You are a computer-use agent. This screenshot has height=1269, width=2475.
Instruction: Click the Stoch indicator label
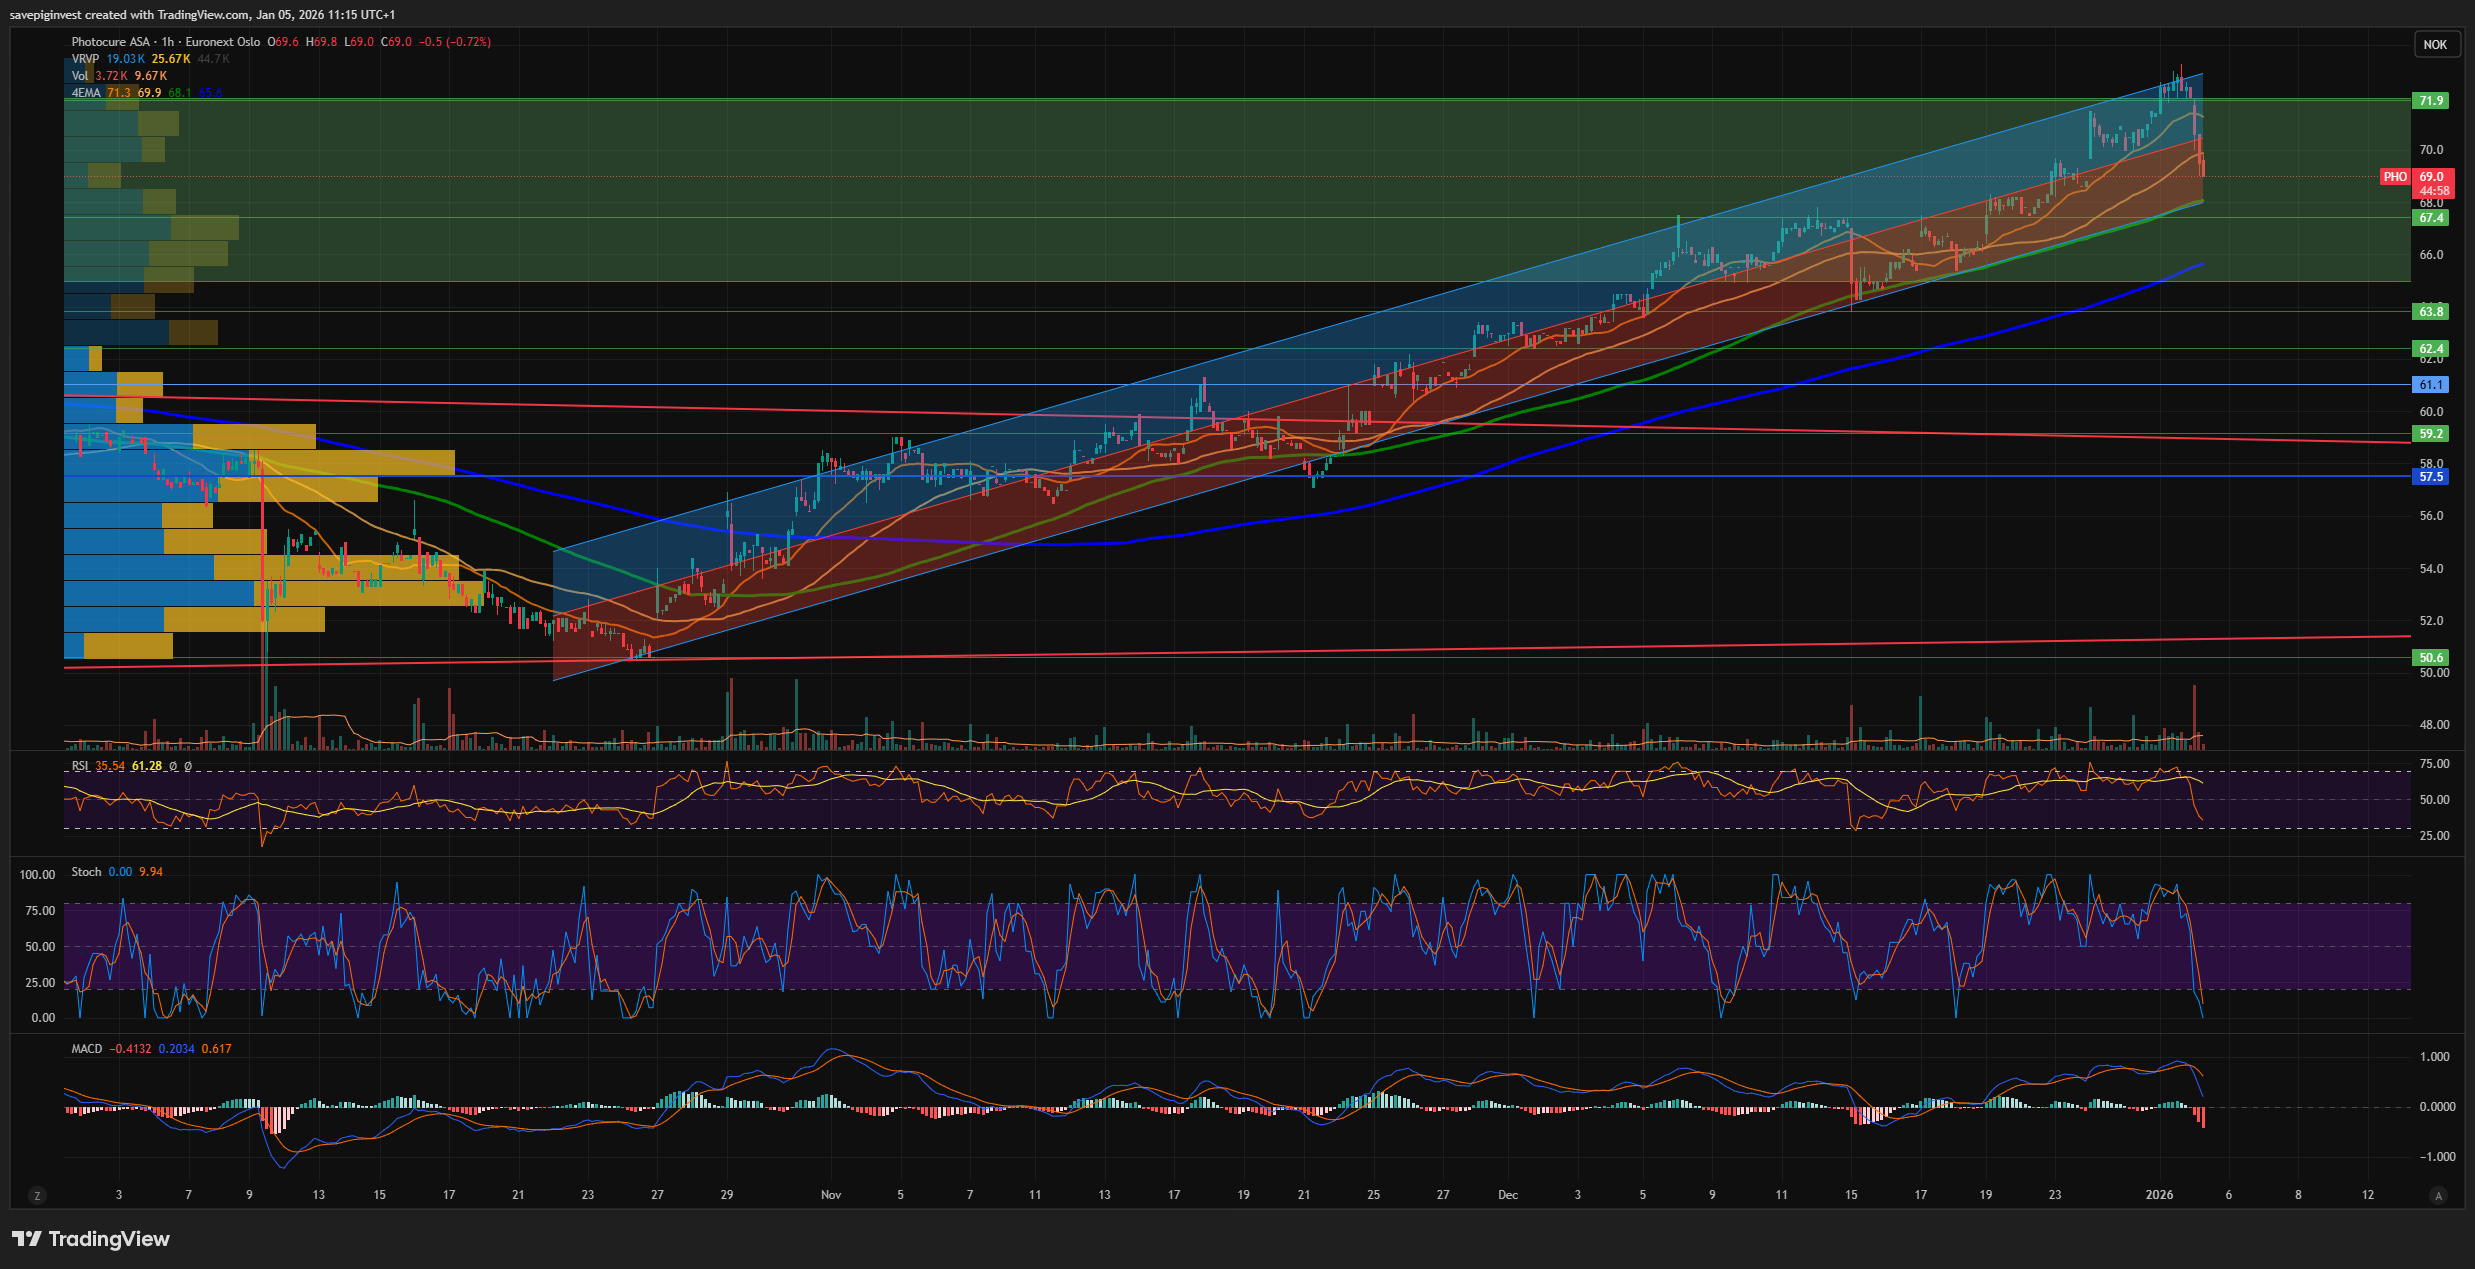coord(86,872)
